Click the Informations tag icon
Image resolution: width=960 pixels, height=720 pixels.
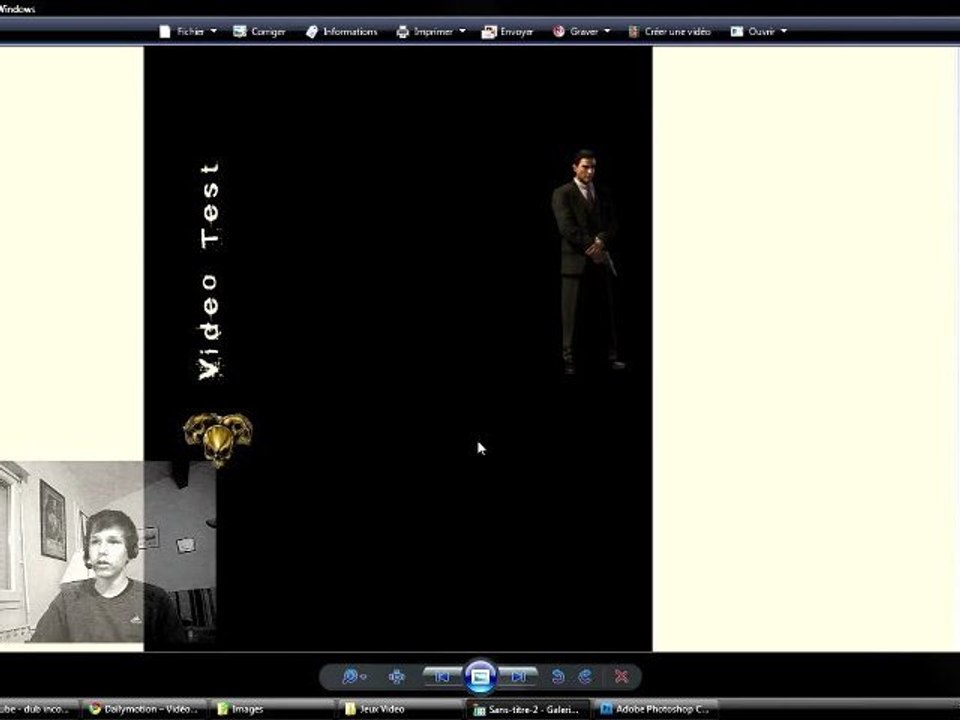pyautogui.click(x=312, y=31)
